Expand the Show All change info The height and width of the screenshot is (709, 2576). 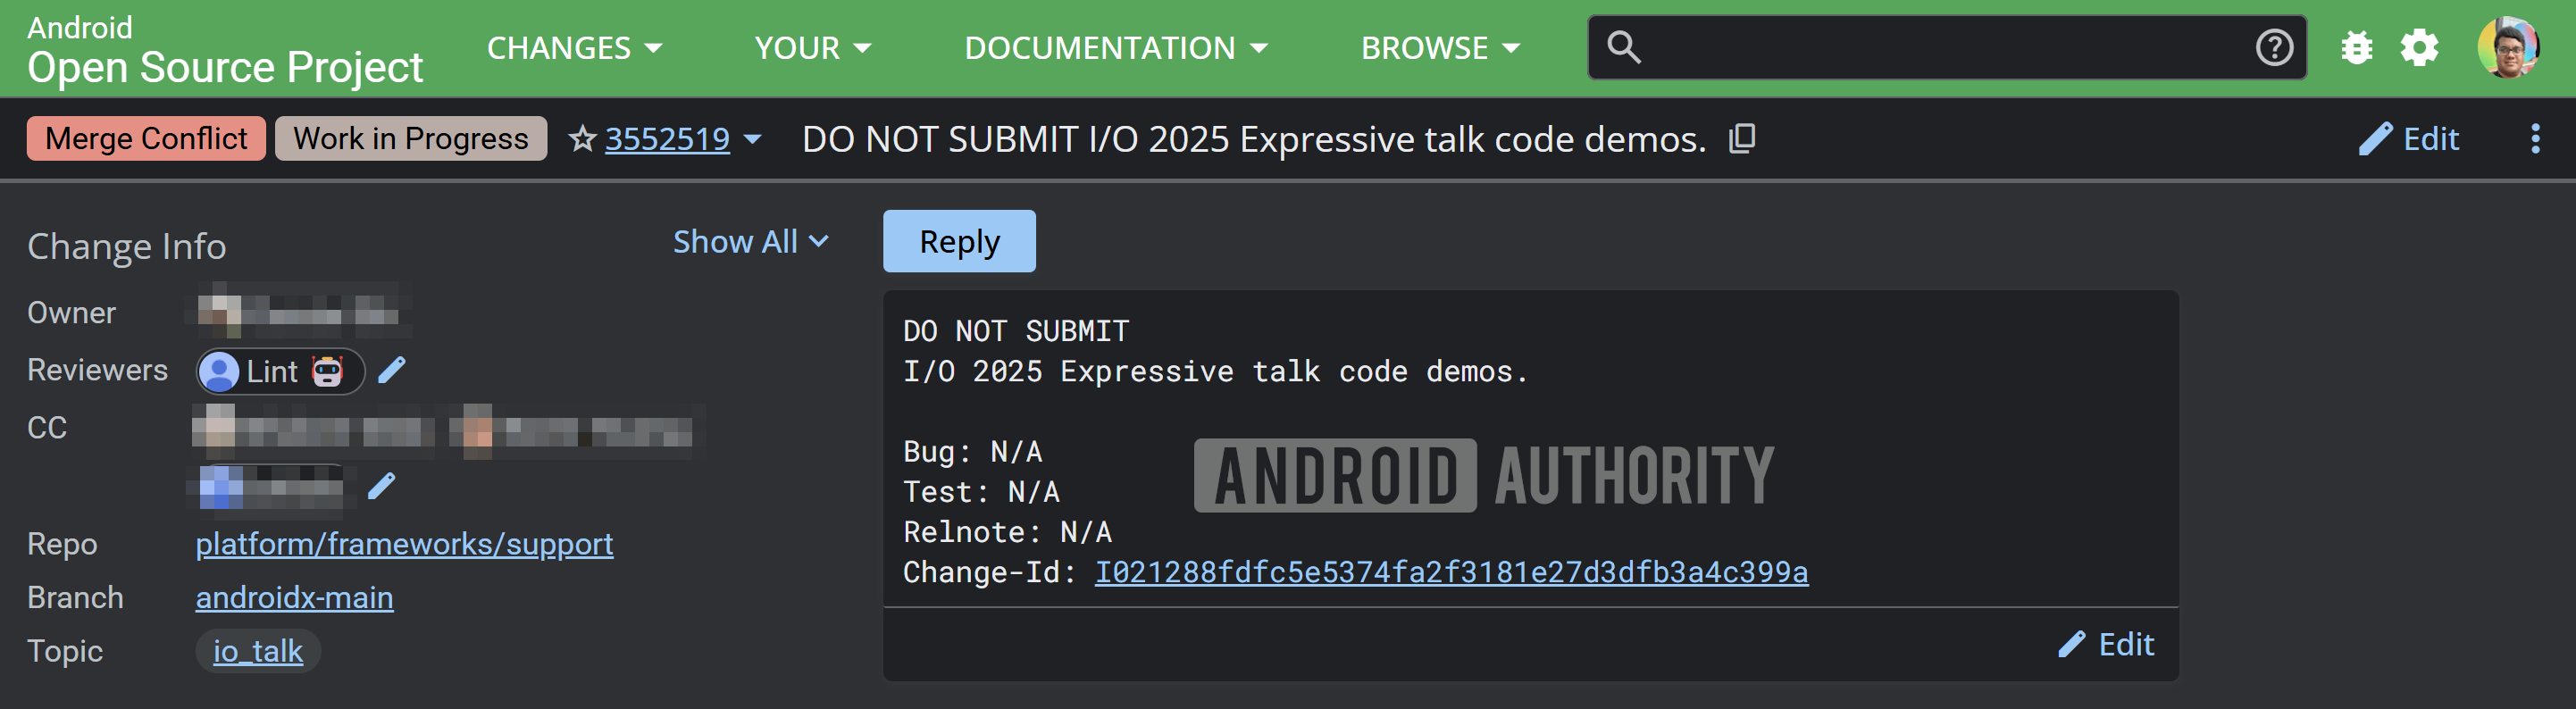750,241
